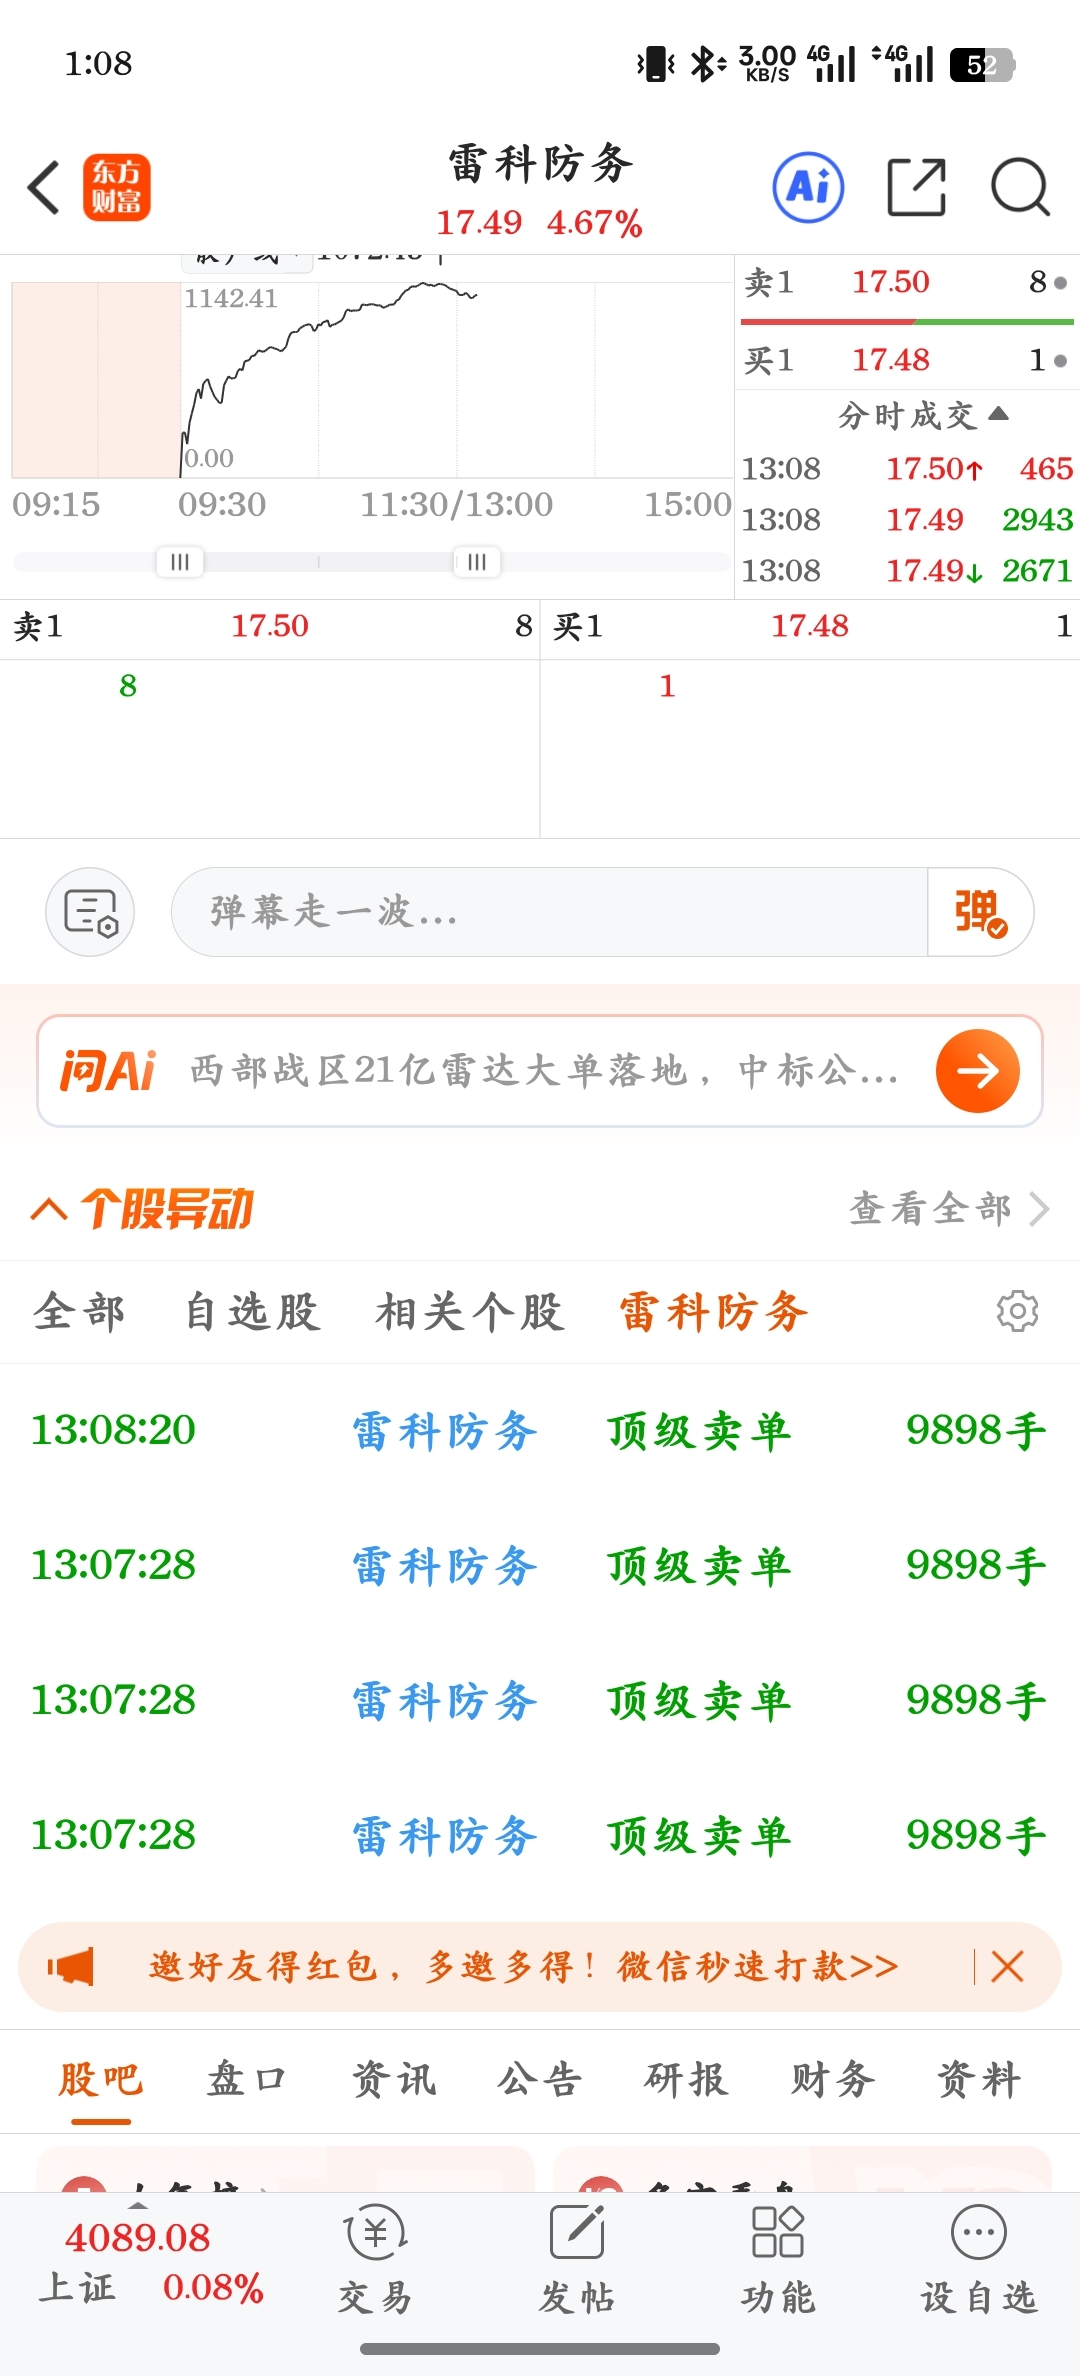The height and width of the screenshot is (2376, 1080).
Task: Select the 自选股 filter tab
Action: point(252,1312)
